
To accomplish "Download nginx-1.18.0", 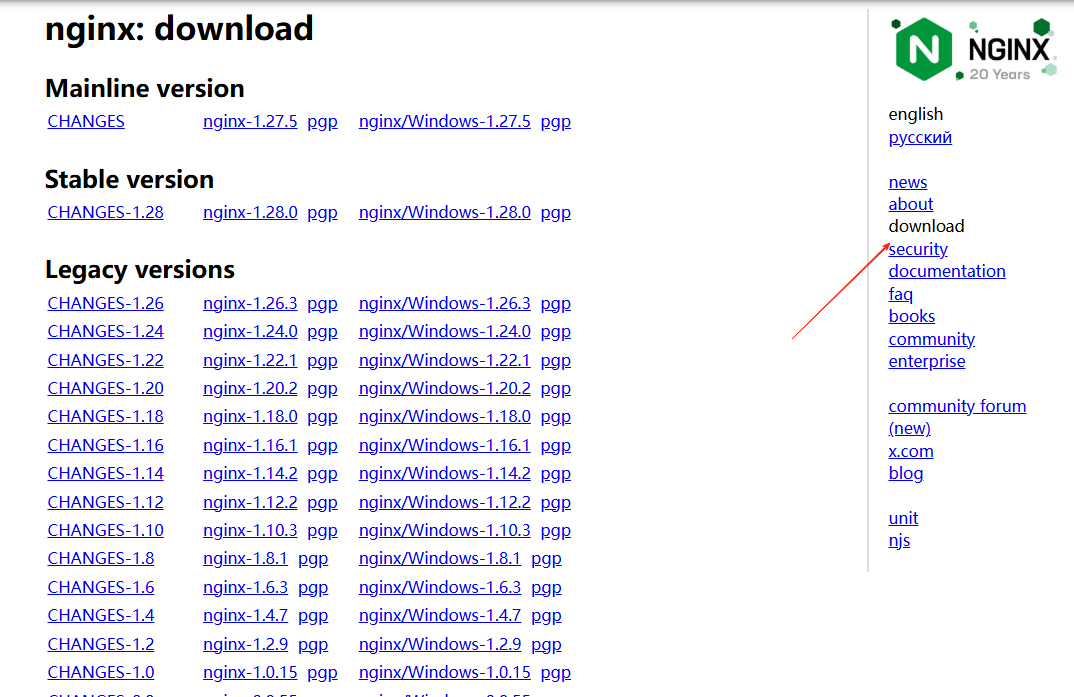I will pos(250,416).
